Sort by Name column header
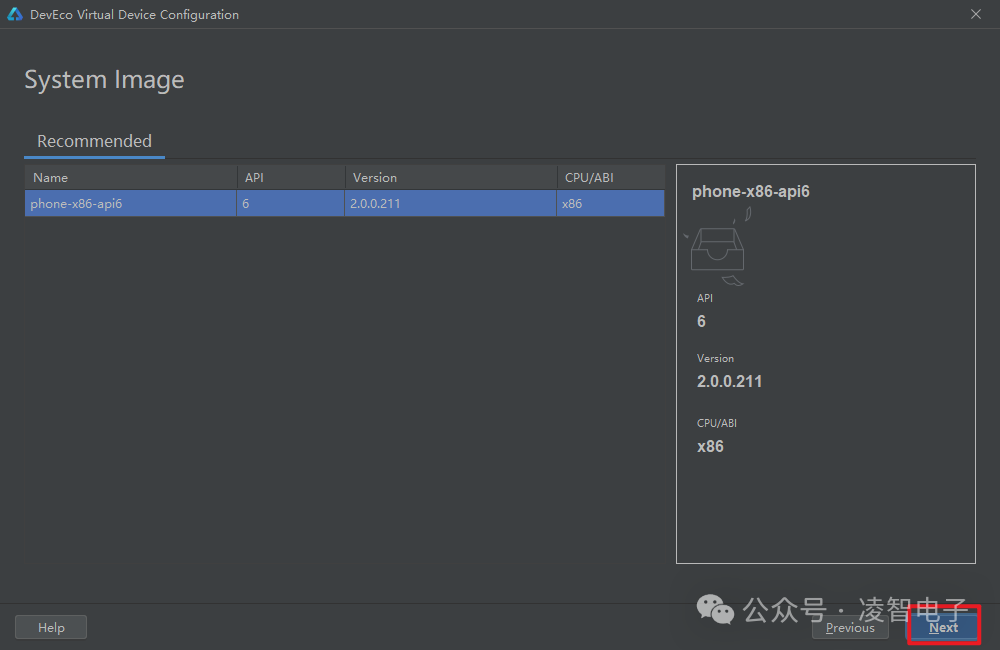Viewport: 1000px width, 650px height. [x=131, y=177]
